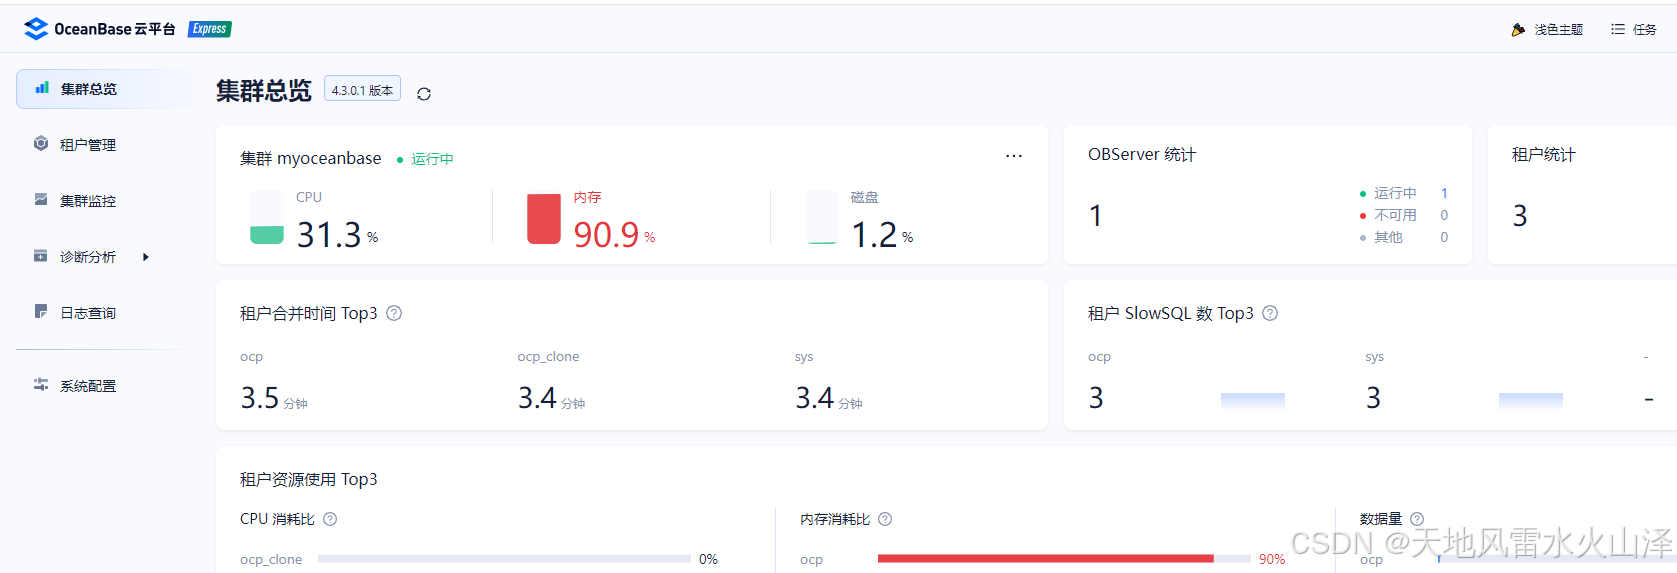The height and width of the screenshot is (573, 1677).
Task: Click the 运行中 cluster status label
Action: 432,159
